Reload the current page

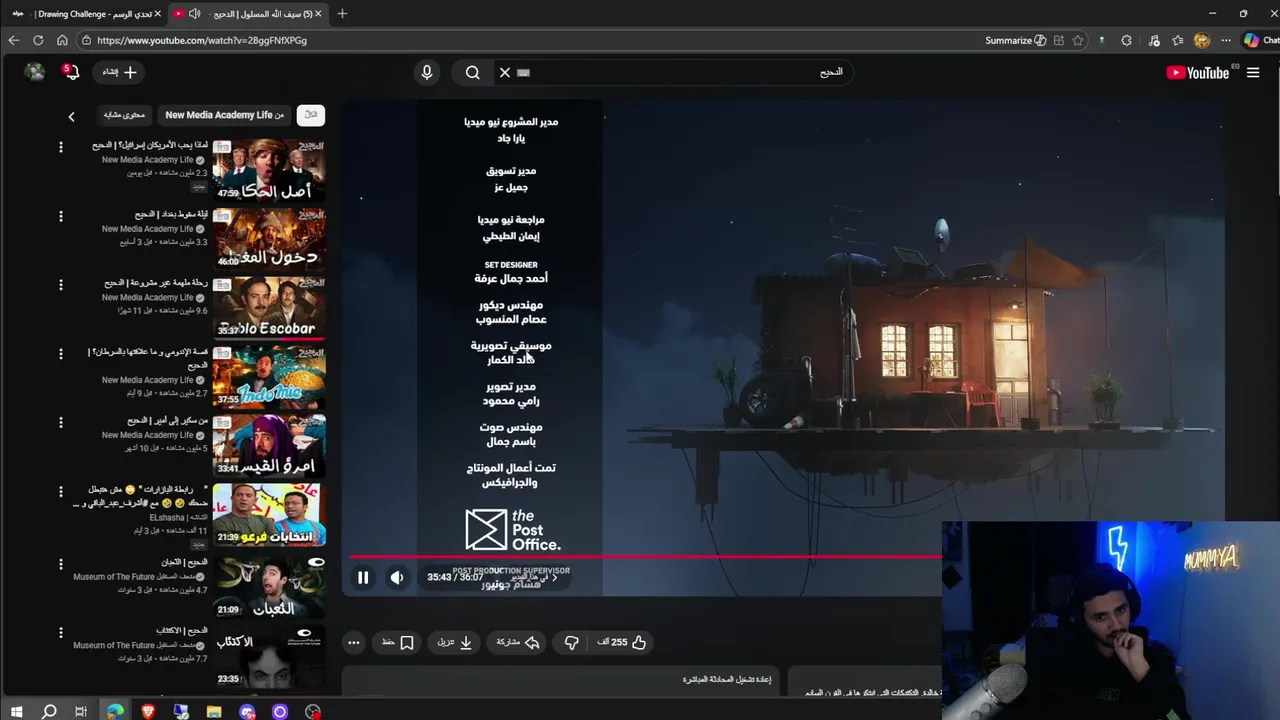tap(38, 40)
